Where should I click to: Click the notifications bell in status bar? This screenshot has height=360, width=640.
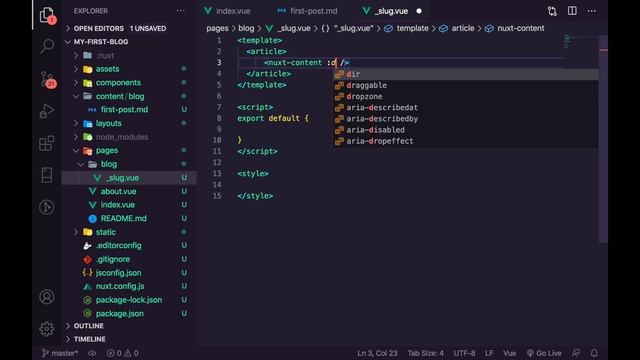[594, 353]
